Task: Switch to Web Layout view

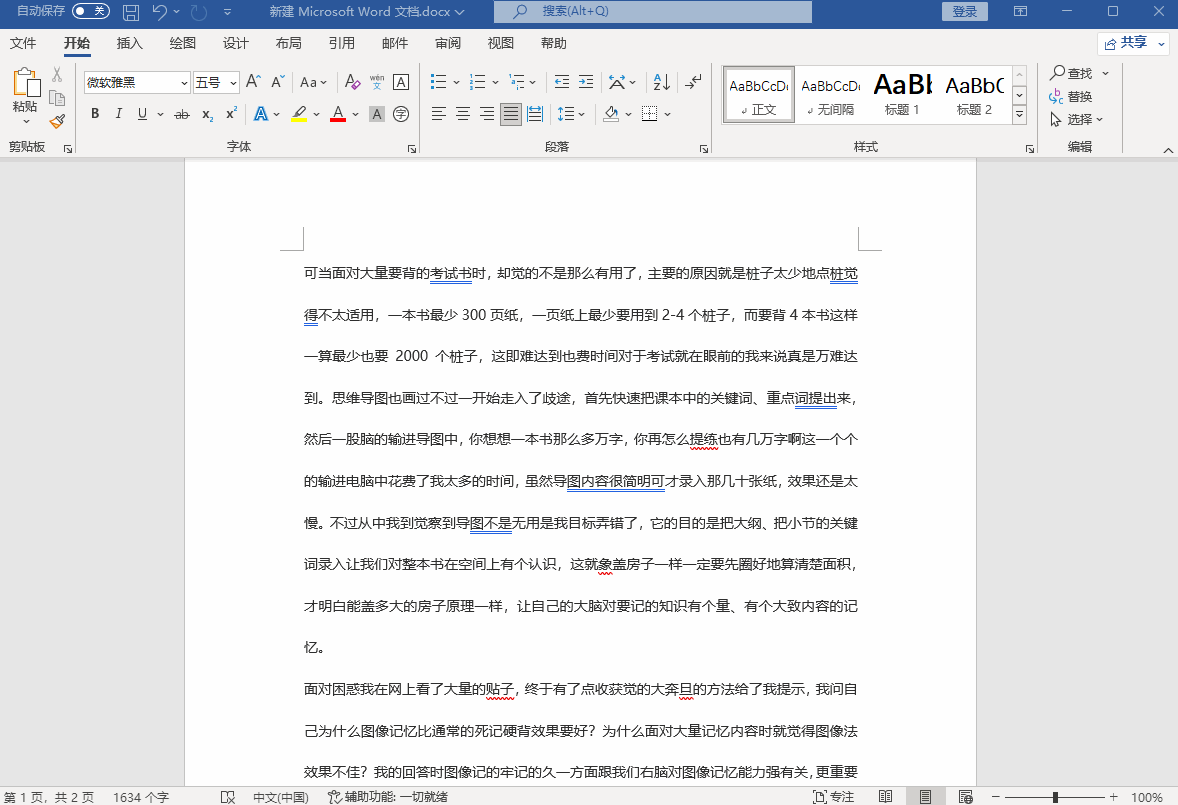Action: [965, 797]
